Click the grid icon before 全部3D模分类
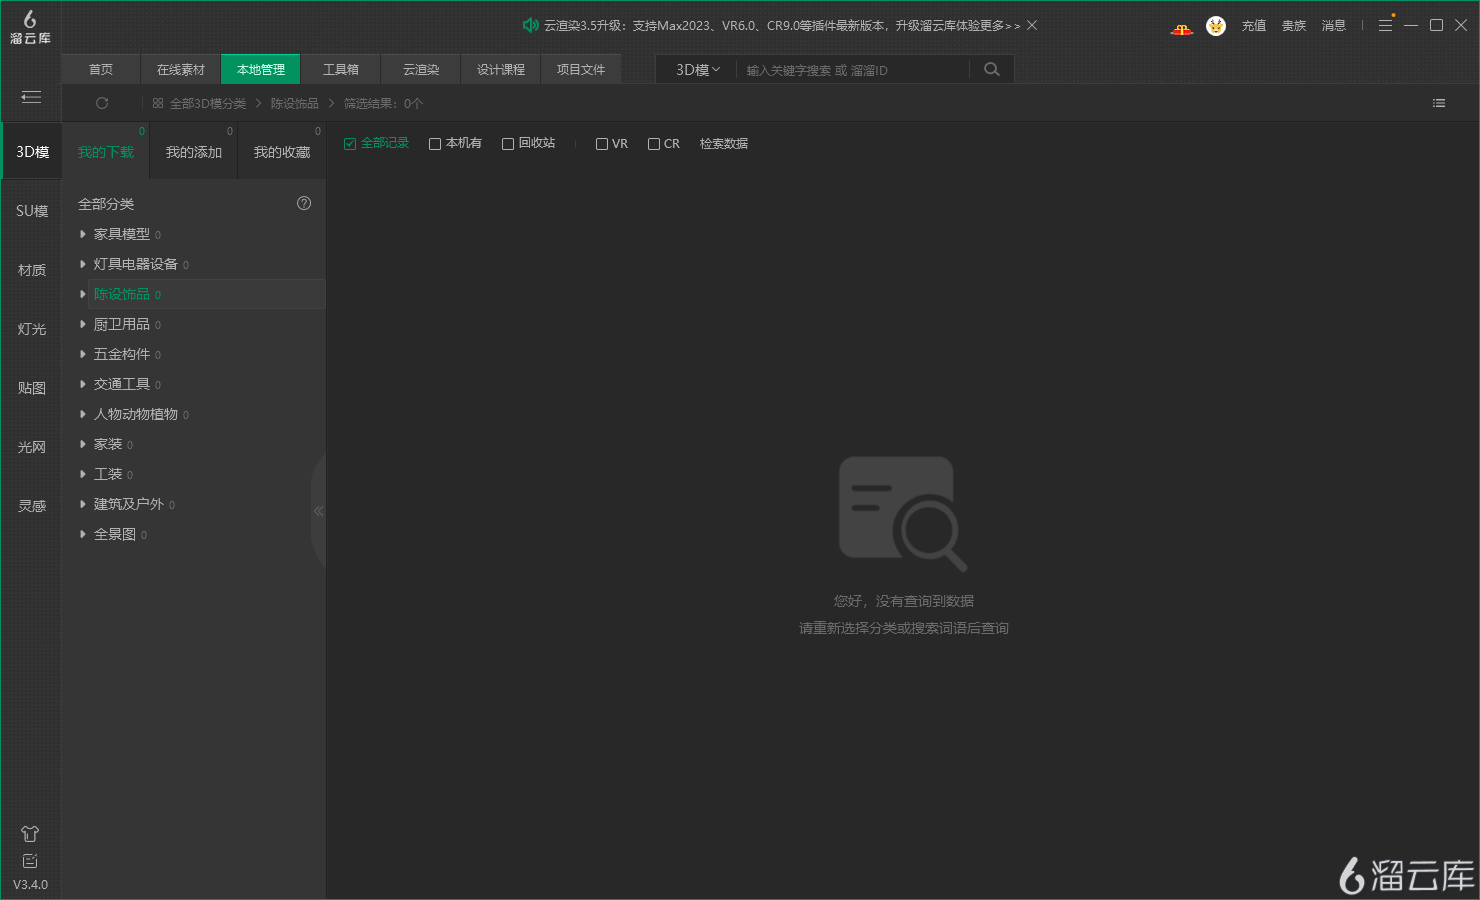 click(158, 103)
